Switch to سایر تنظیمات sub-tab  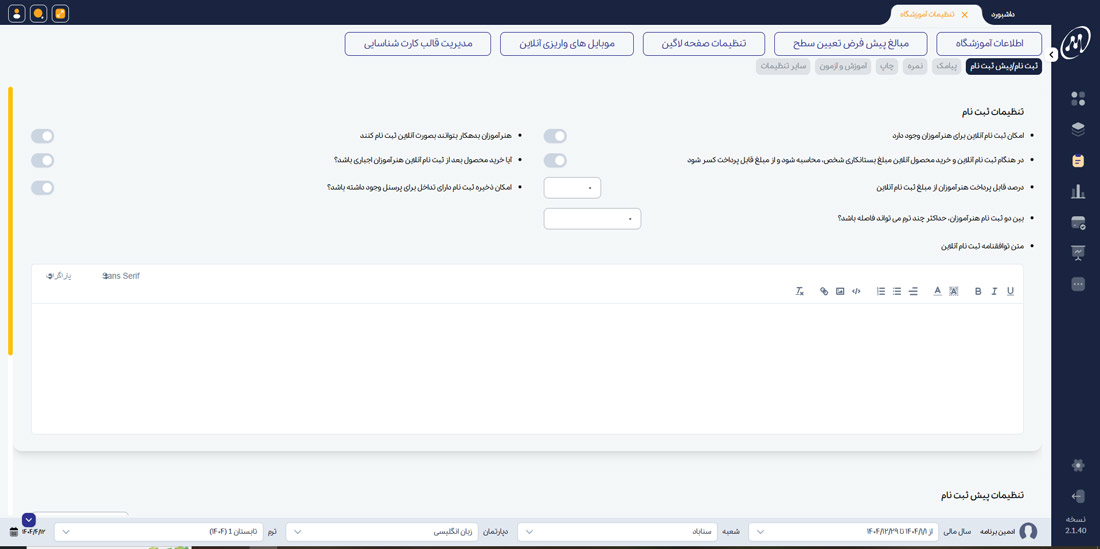click(x=784, y=67)
